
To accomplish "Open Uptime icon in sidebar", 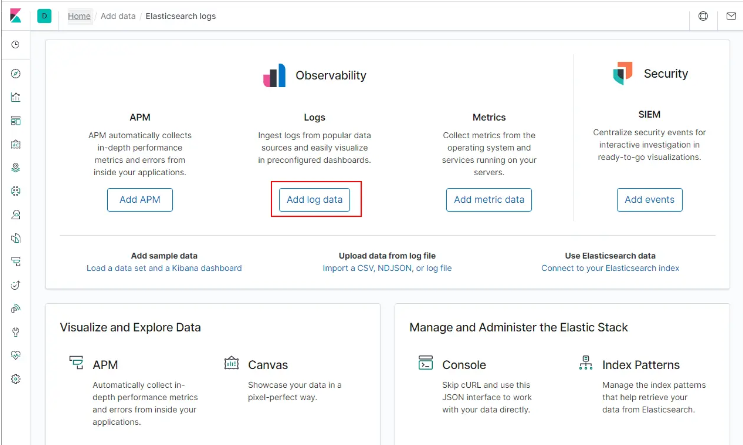I will coord(16,285).
